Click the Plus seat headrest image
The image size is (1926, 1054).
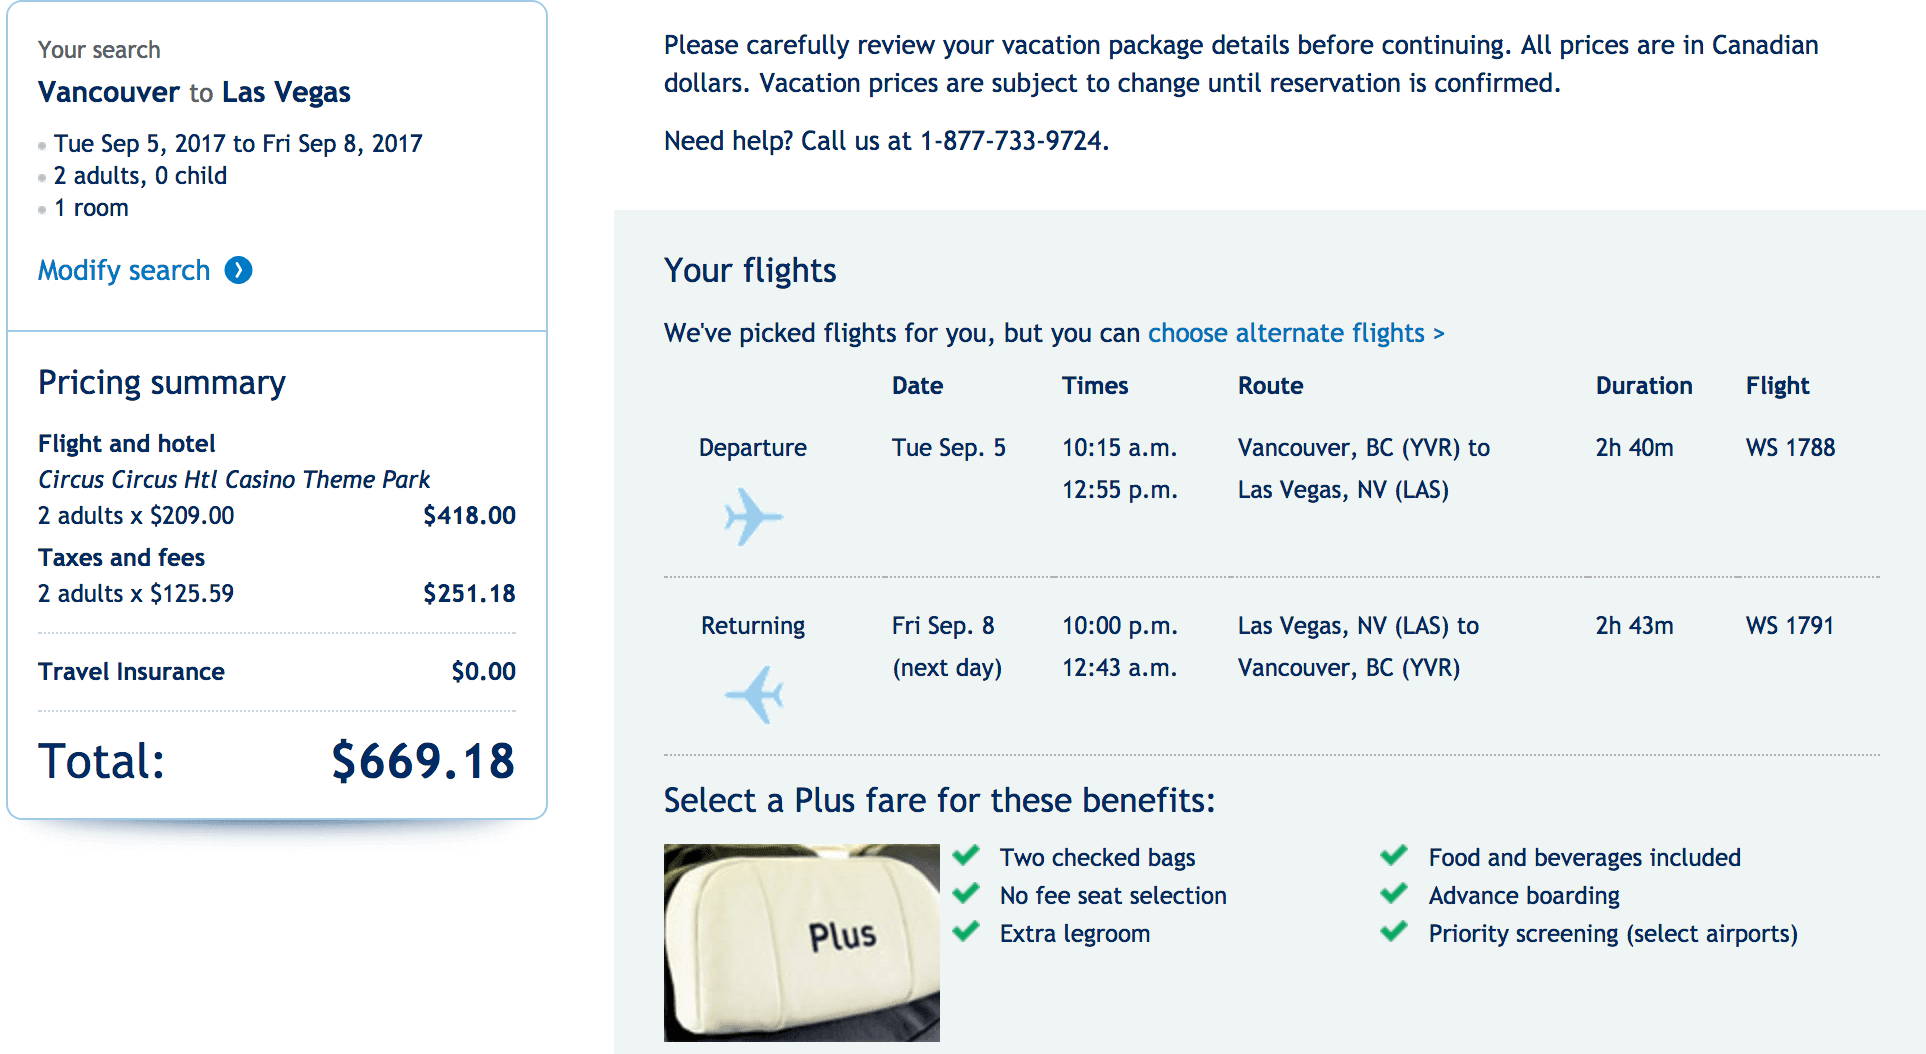(801, 942)
